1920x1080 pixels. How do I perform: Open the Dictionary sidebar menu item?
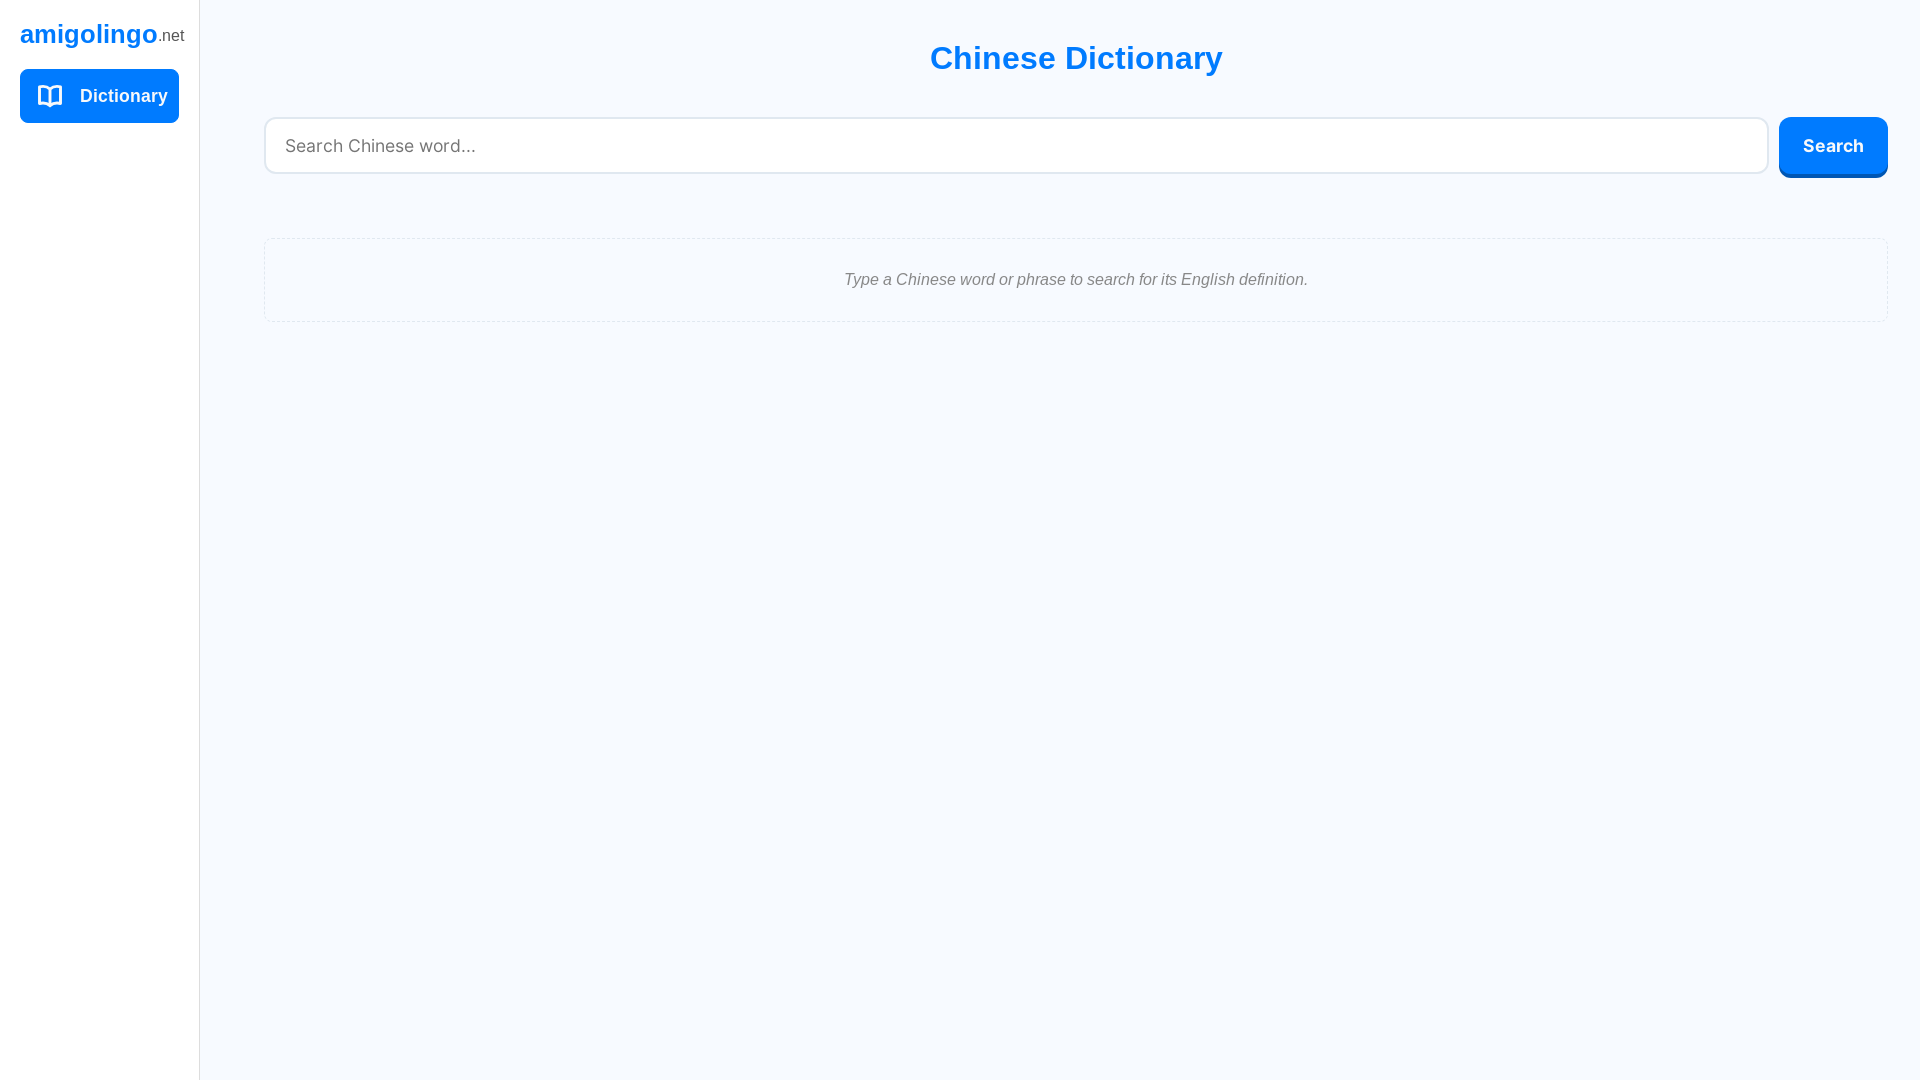99,96
